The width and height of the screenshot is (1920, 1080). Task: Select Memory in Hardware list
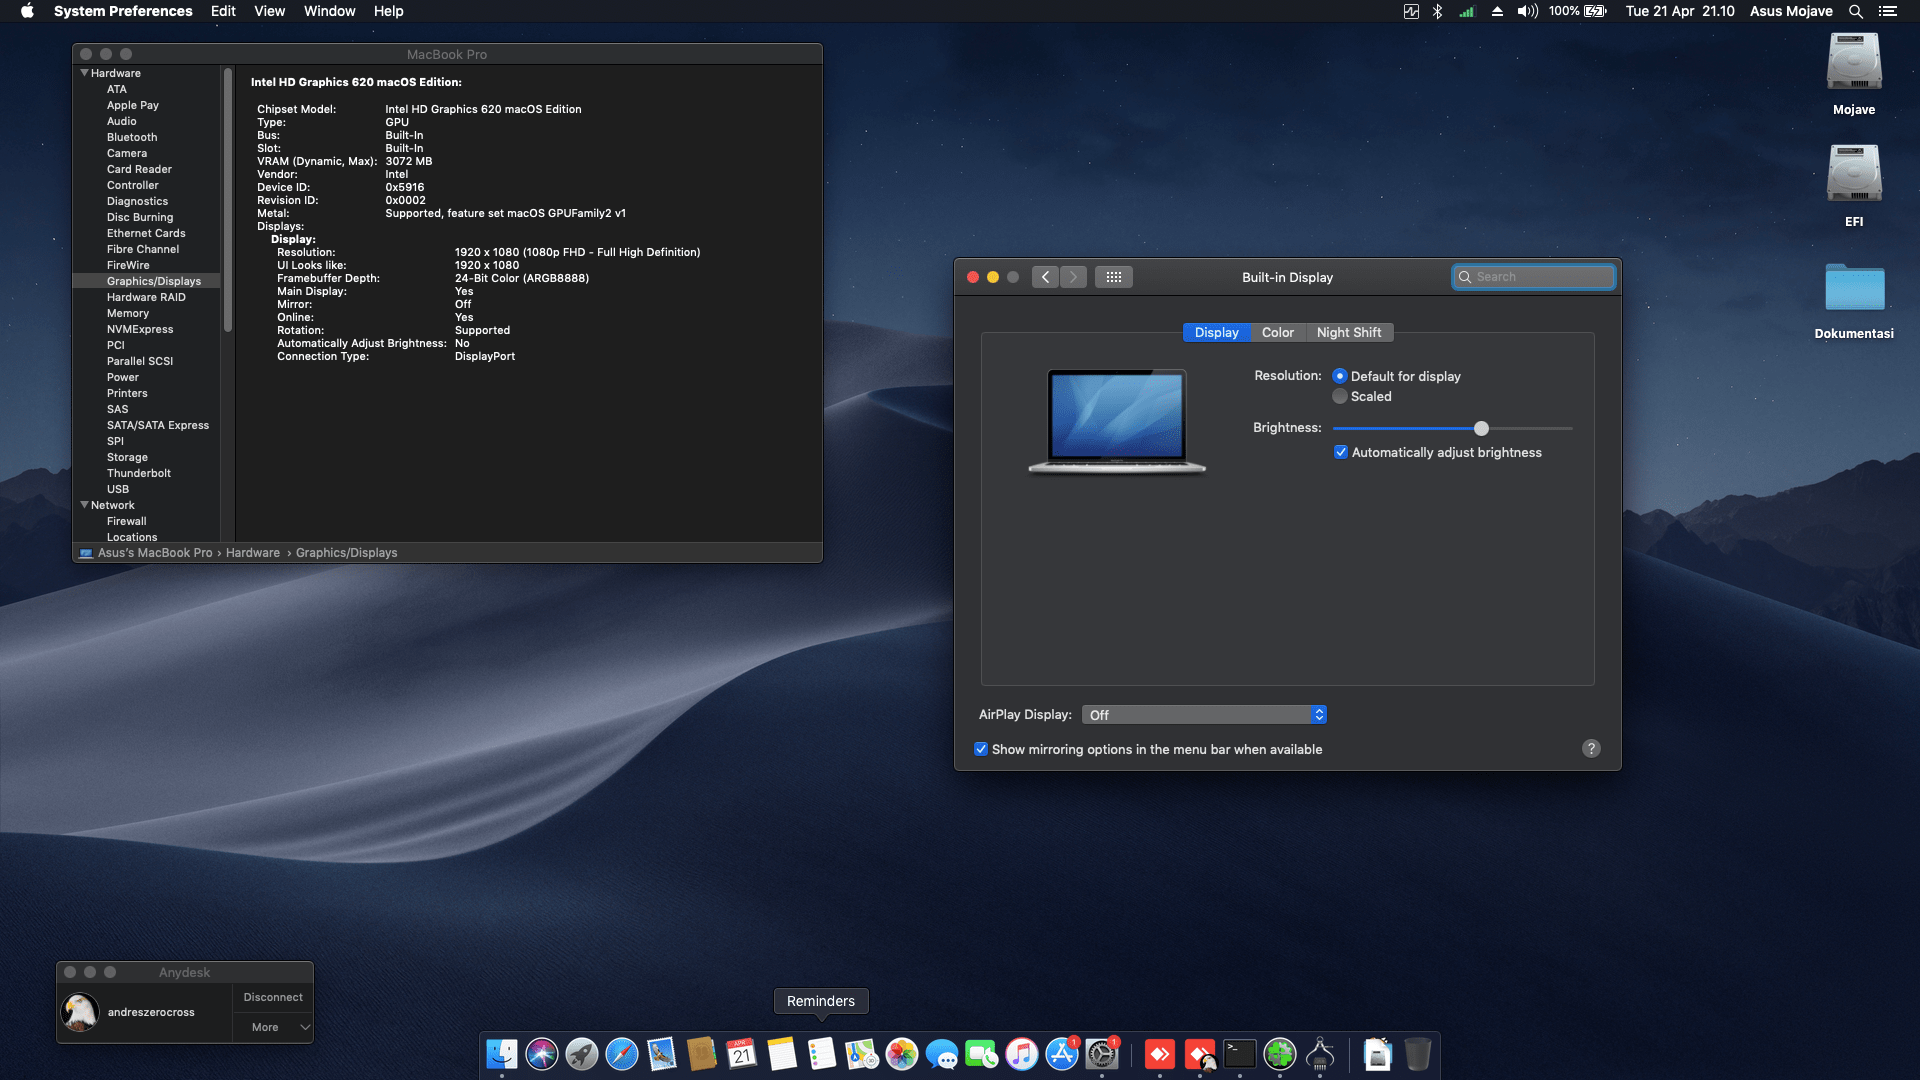(128, 313)
